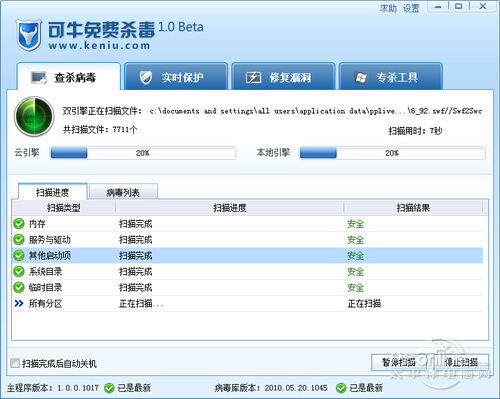
Task: Click the blue double-arrow icon beside 所有分区
Action: coord(19,303)
